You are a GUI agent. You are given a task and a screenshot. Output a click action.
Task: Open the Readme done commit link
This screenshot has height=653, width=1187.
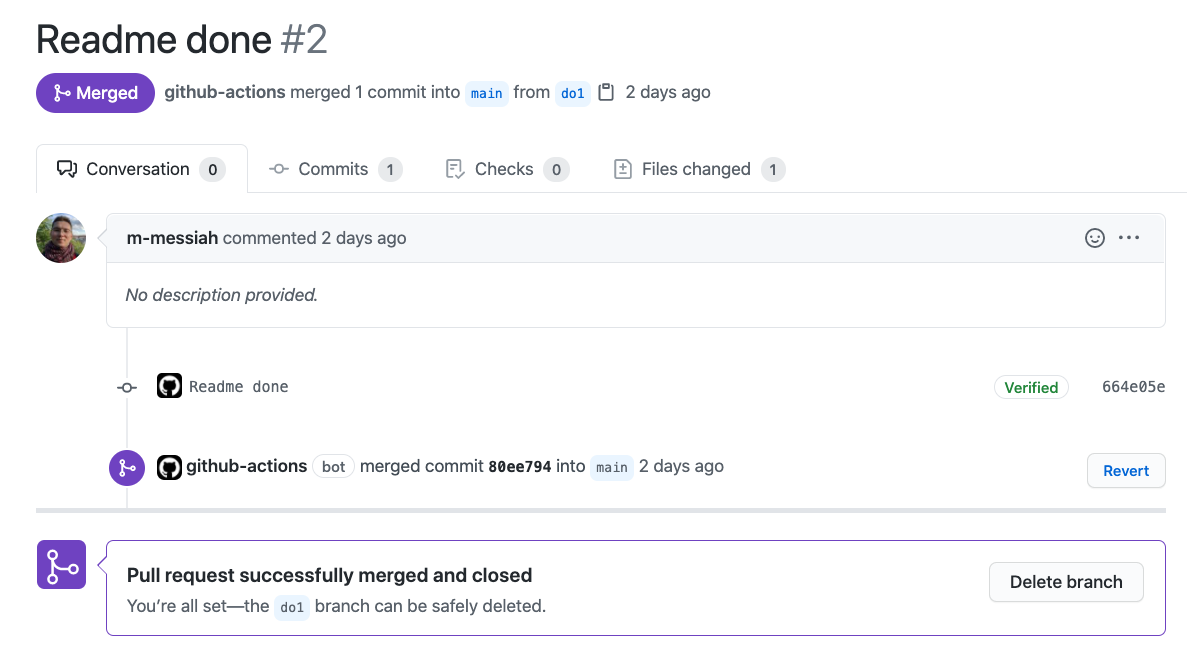[238, 387]
